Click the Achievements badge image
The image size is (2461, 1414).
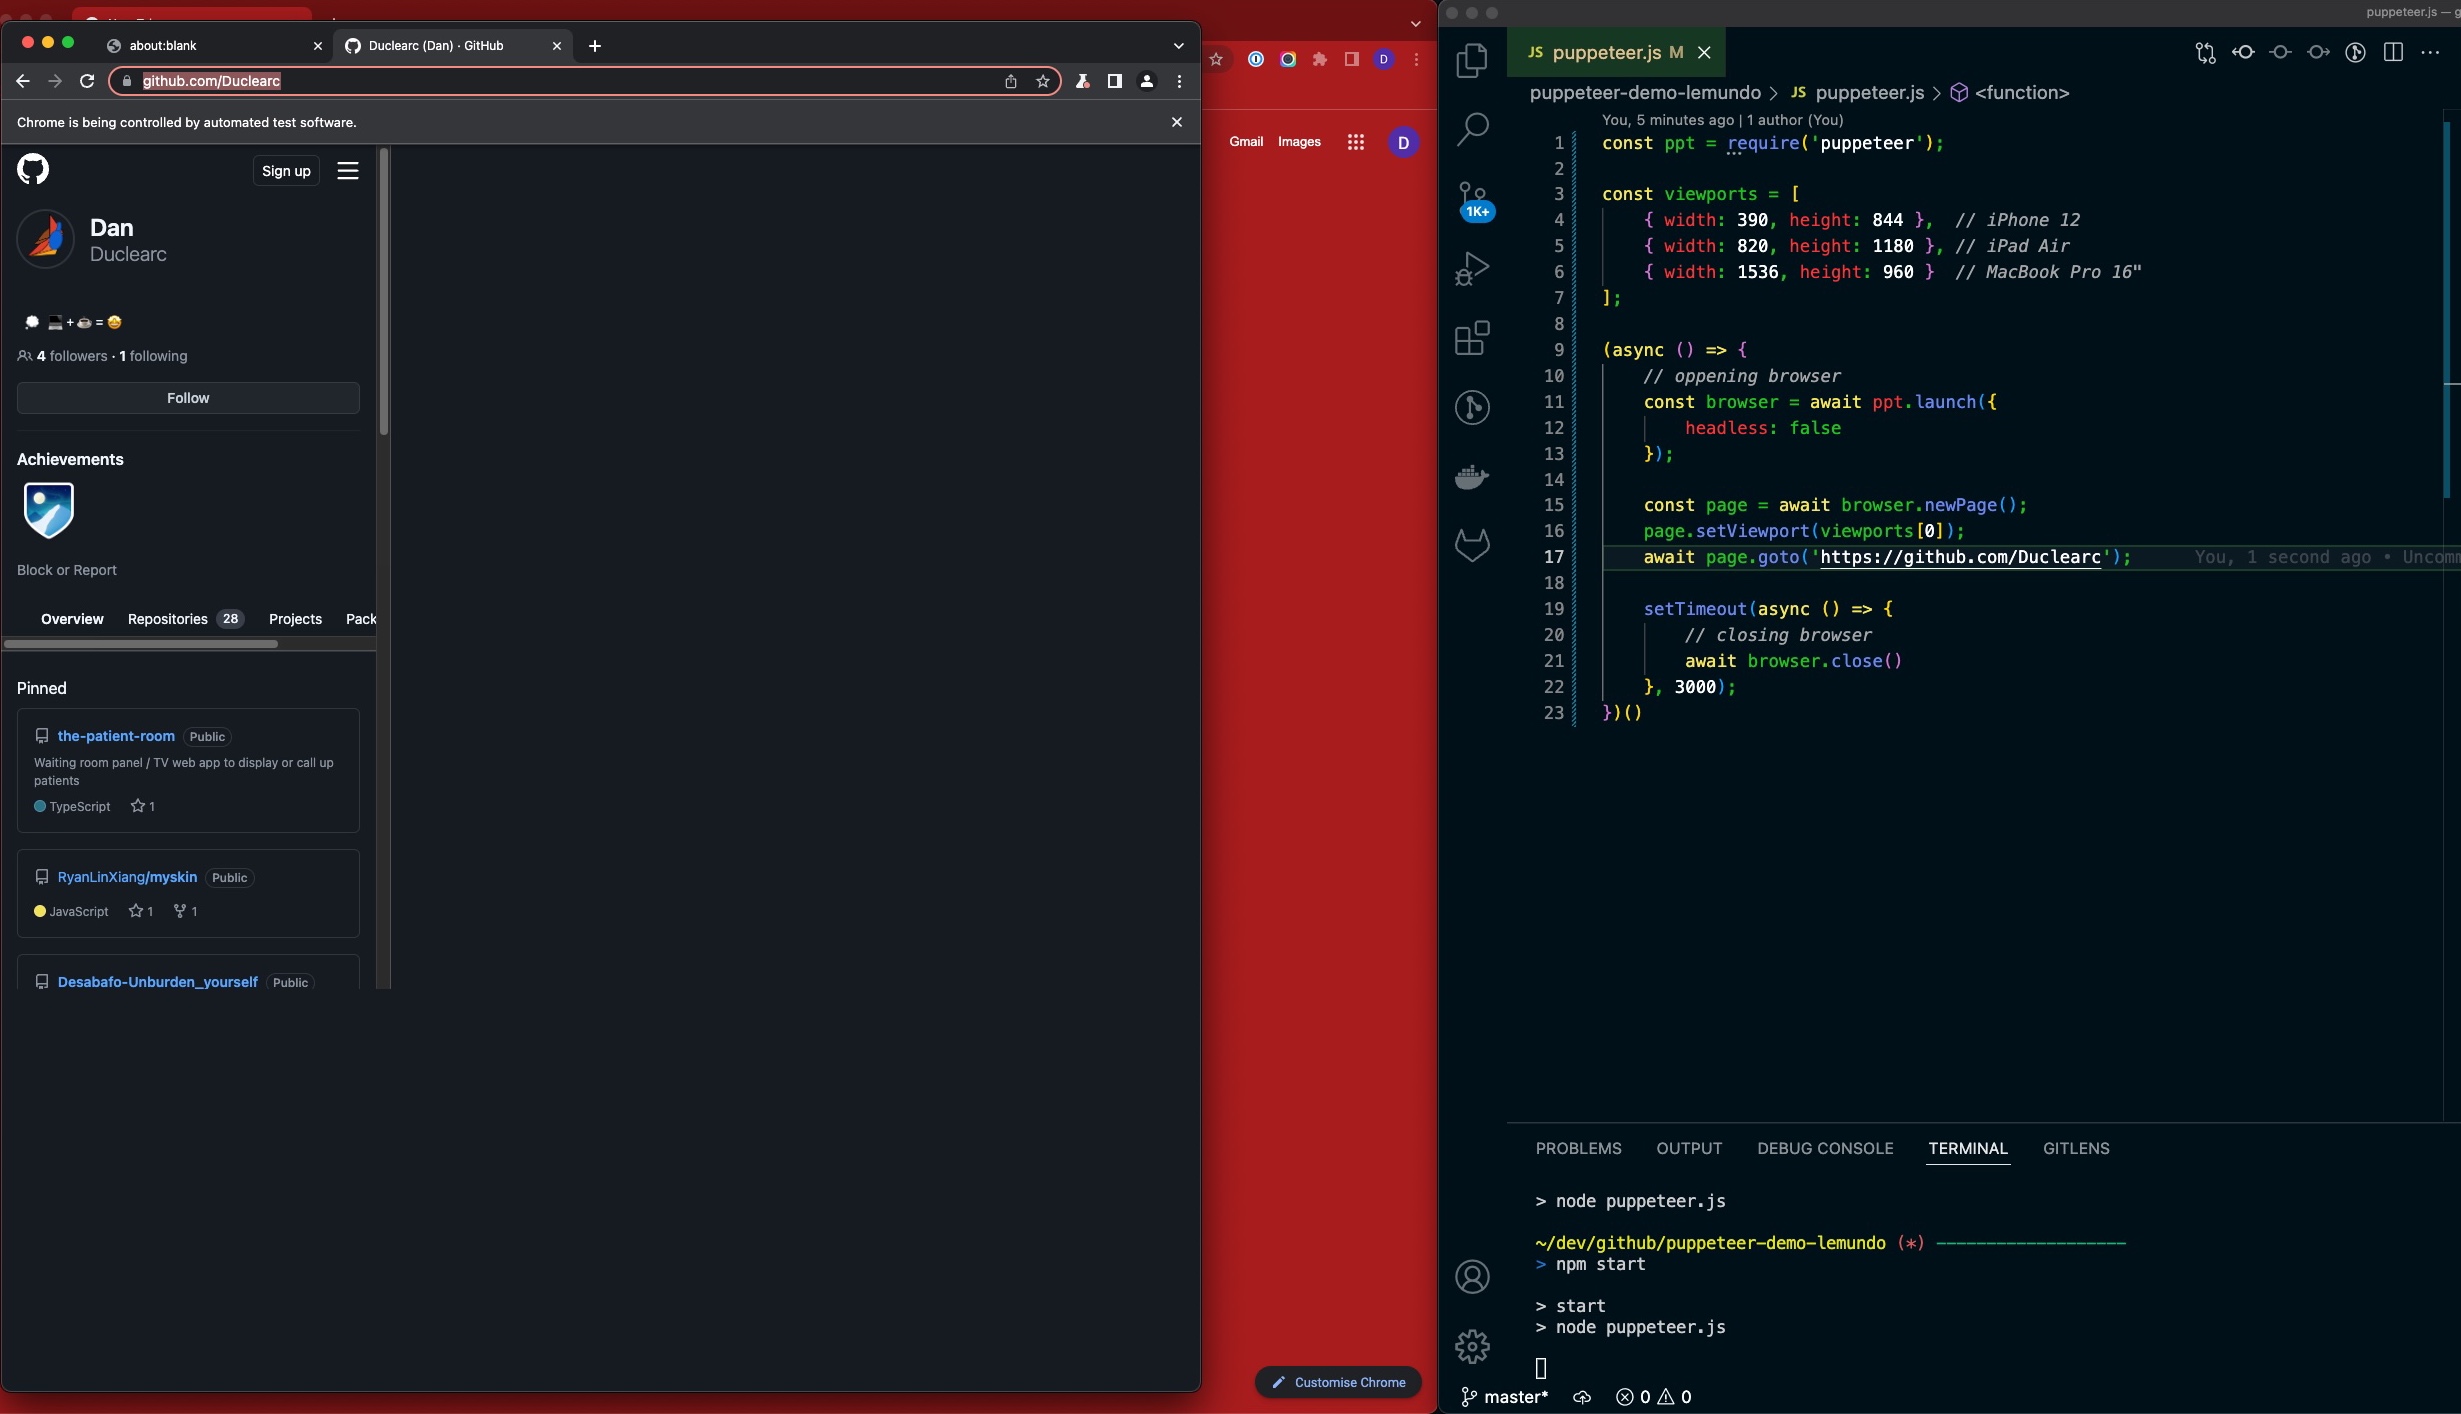pyautogui.click(x=48, y=510)
